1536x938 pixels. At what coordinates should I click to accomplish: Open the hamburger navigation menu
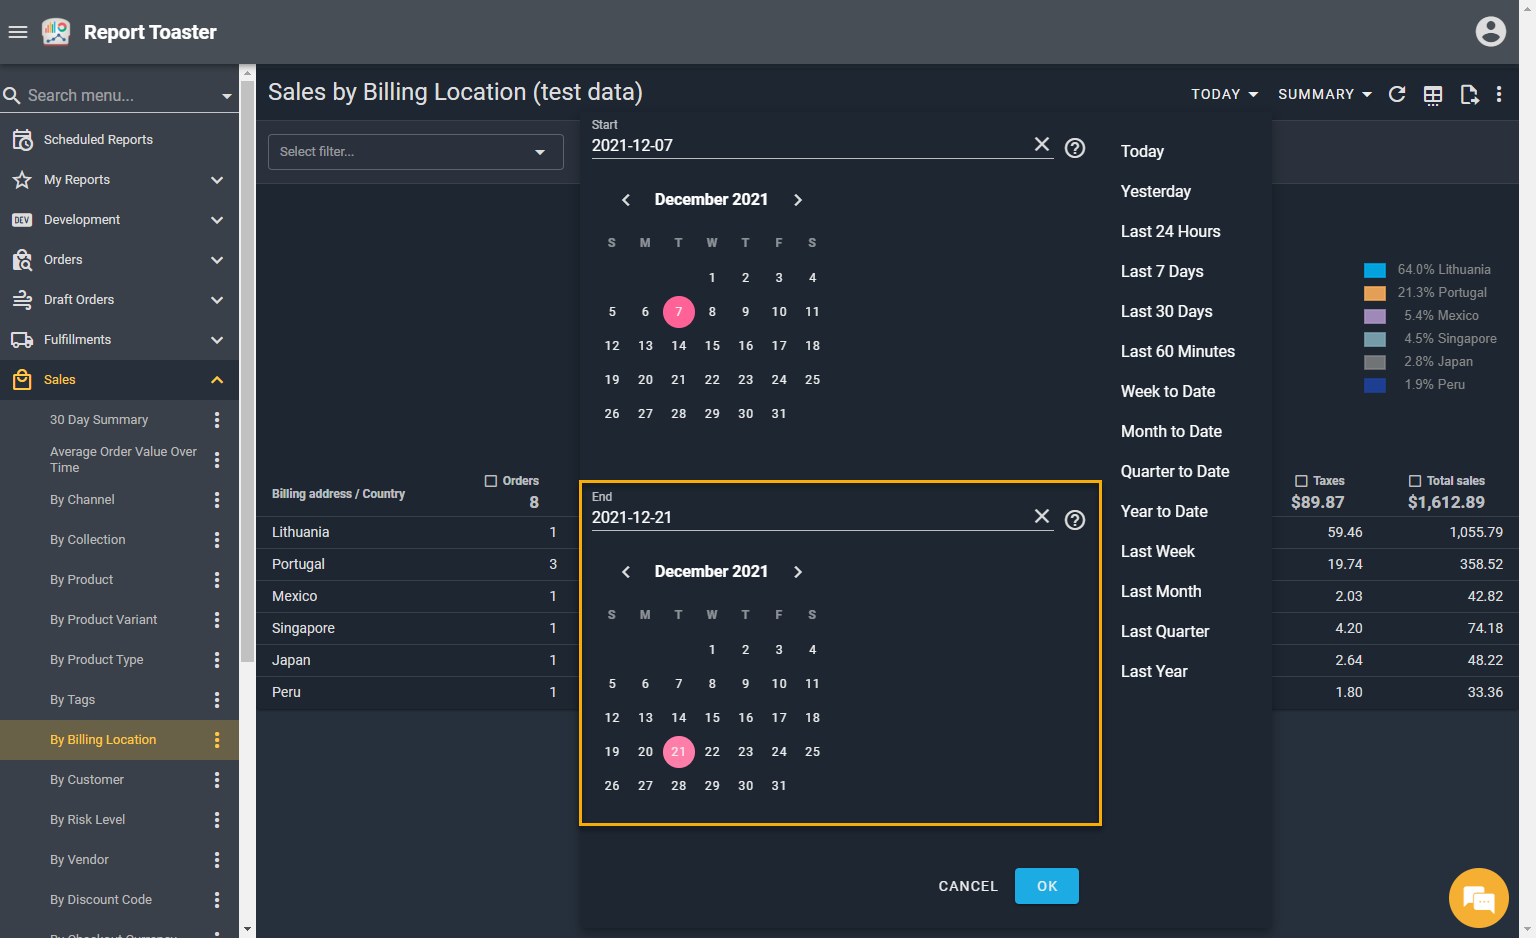(18, 32)
